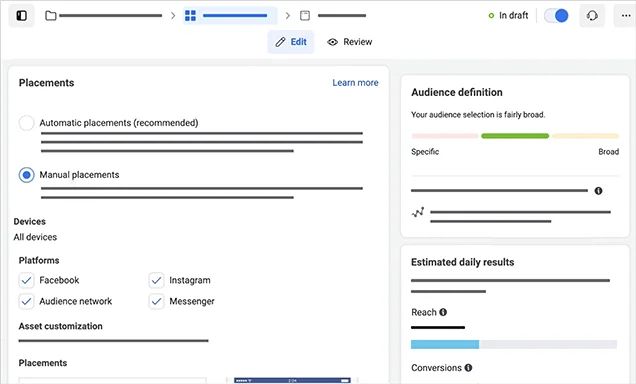Click the Reach info icon
The image size is (636, 384).
click(x=443, y=312)
